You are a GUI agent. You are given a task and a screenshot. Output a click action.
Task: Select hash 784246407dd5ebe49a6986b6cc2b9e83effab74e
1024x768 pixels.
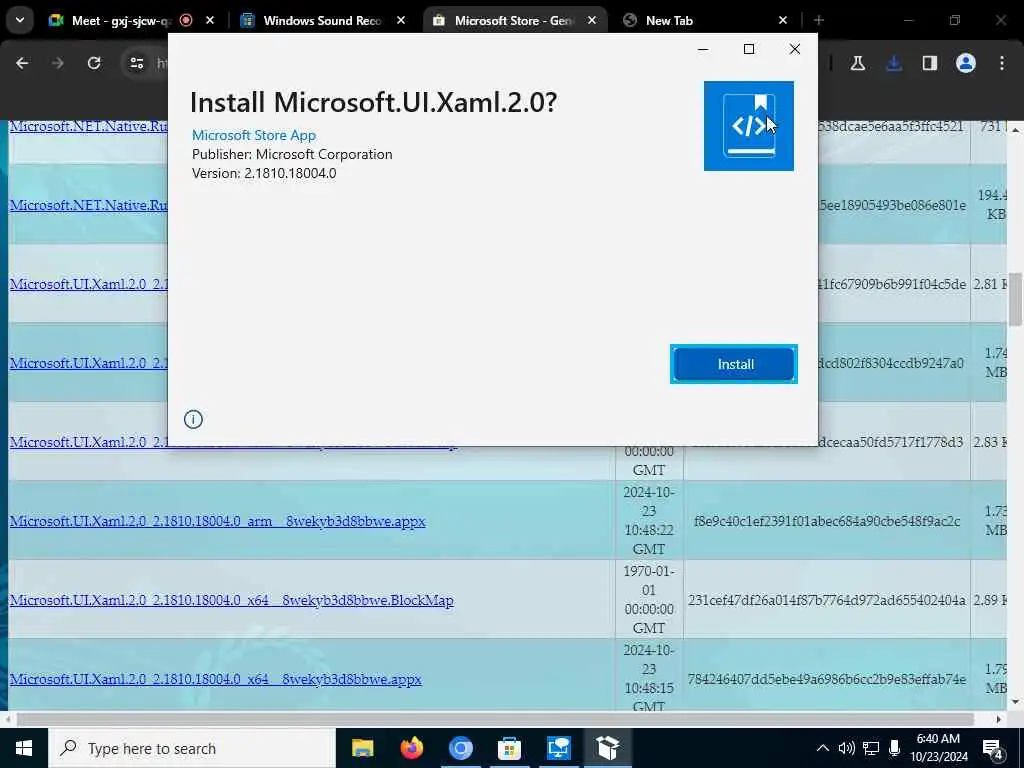827,679
